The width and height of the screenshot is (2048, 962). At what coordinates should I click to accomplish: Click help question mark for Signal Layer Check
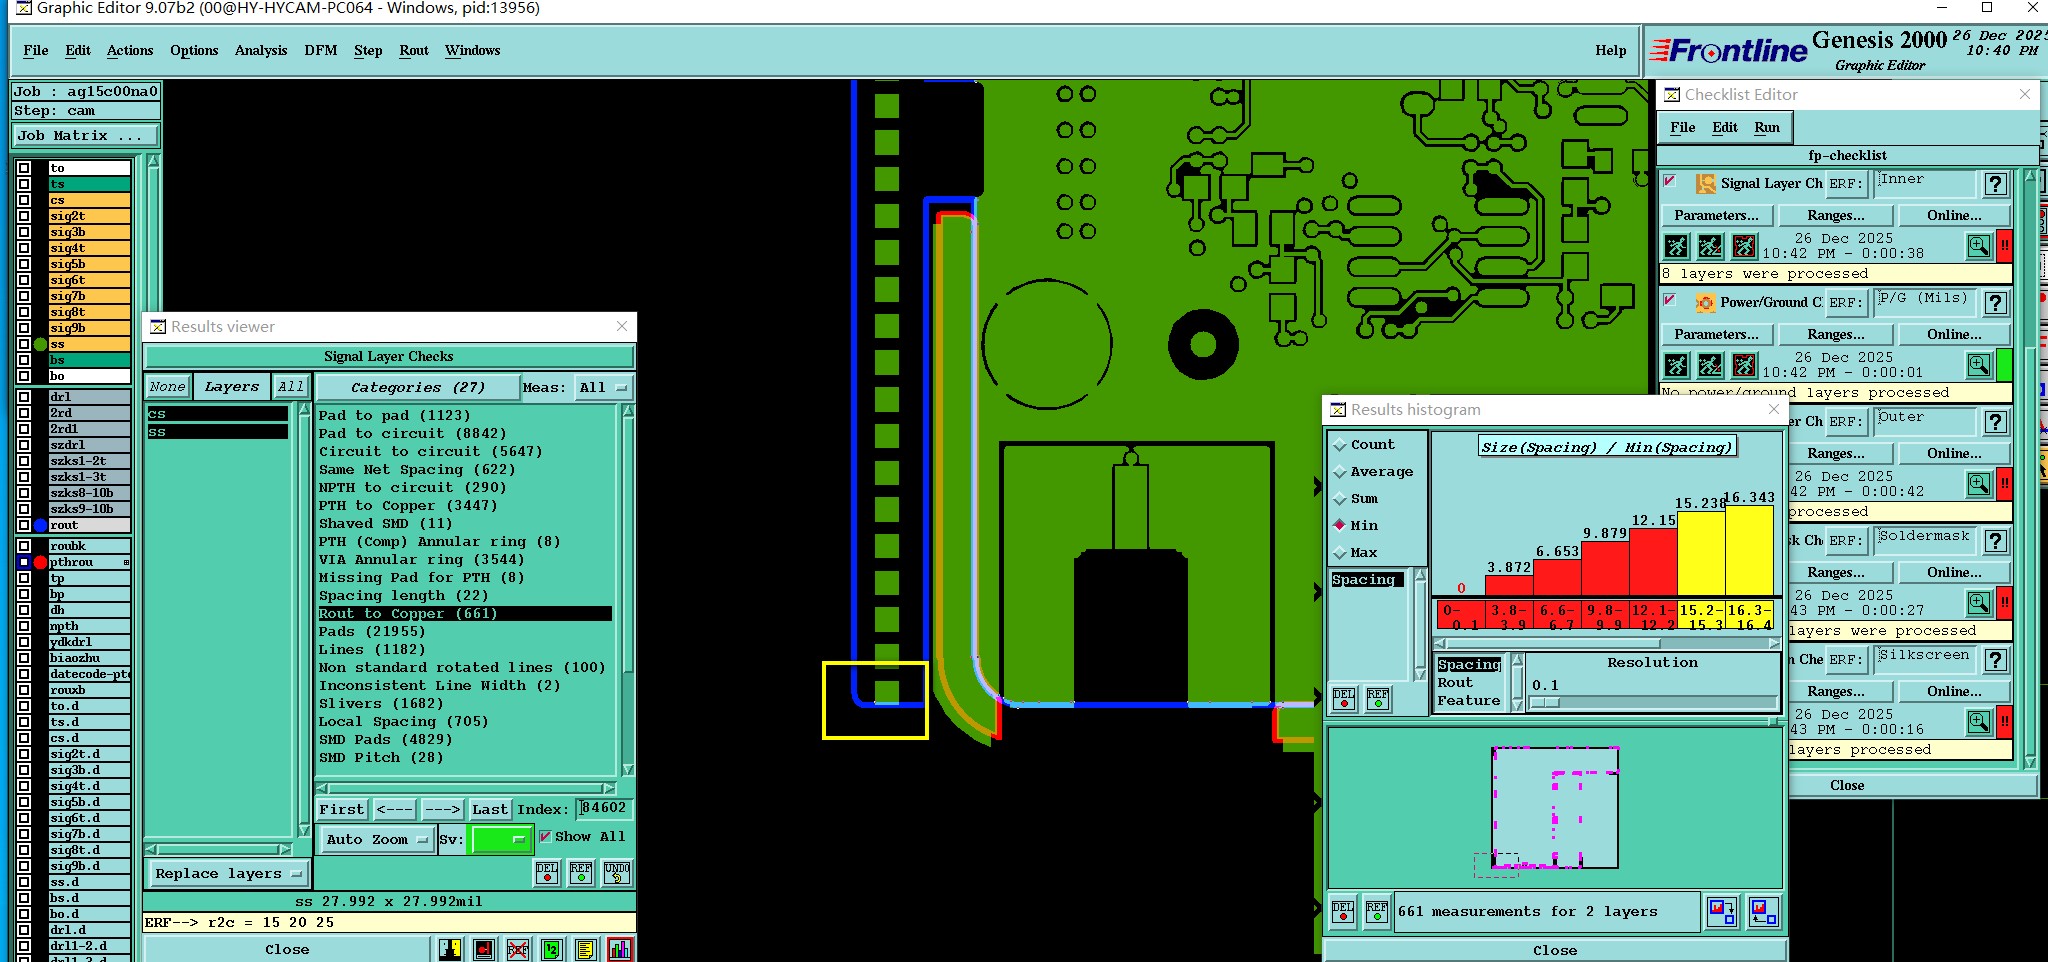[1996, 184]
